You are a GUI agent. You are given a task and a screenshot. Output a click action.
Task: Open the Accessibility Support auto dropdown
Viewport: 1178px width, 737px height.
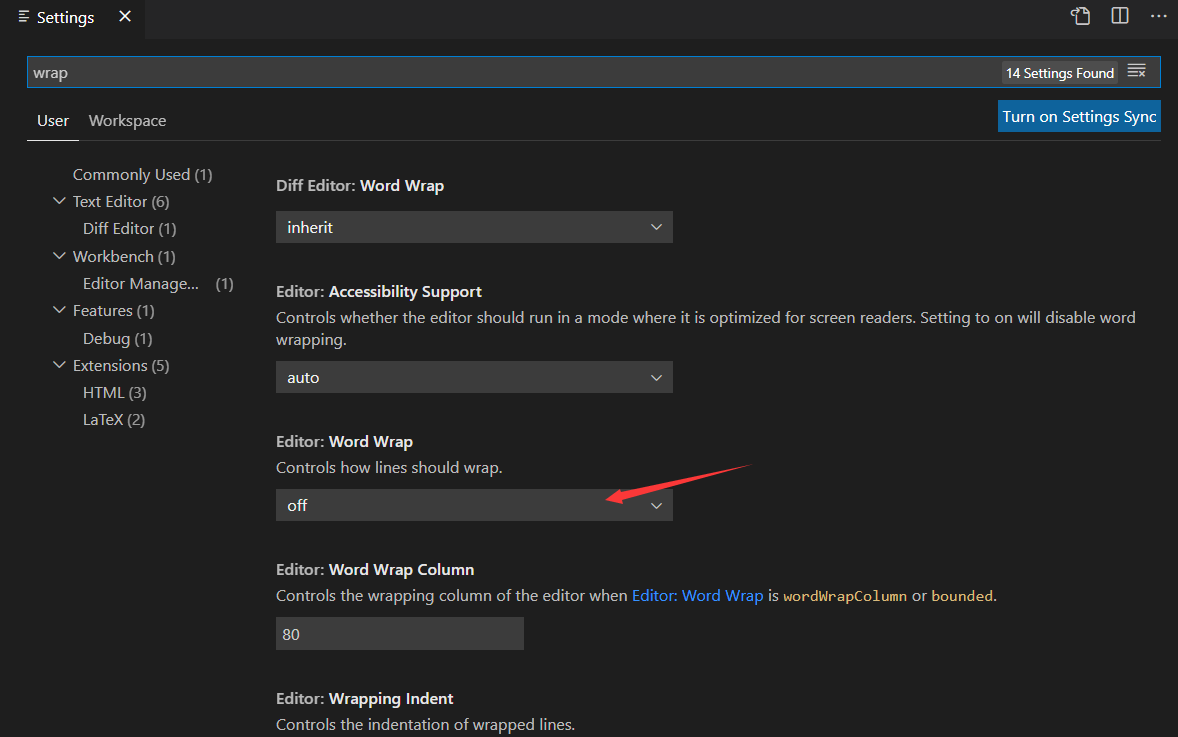click(474, 377)
